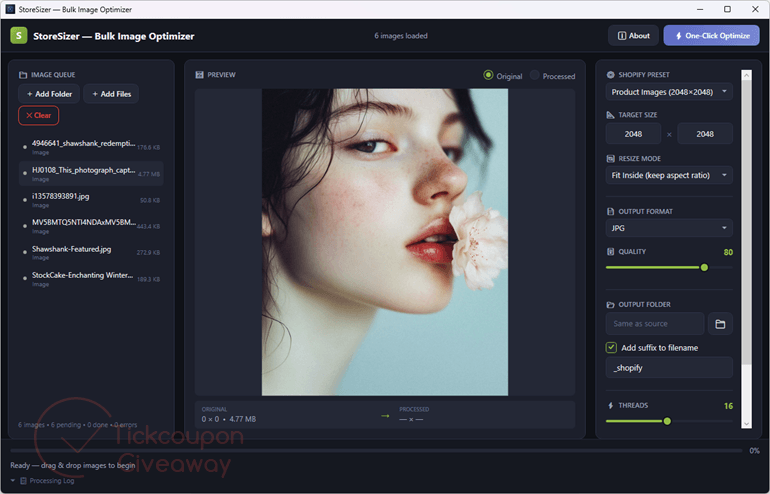
Task: Click the Target Size ruler icon
Action: click(610, 115)
